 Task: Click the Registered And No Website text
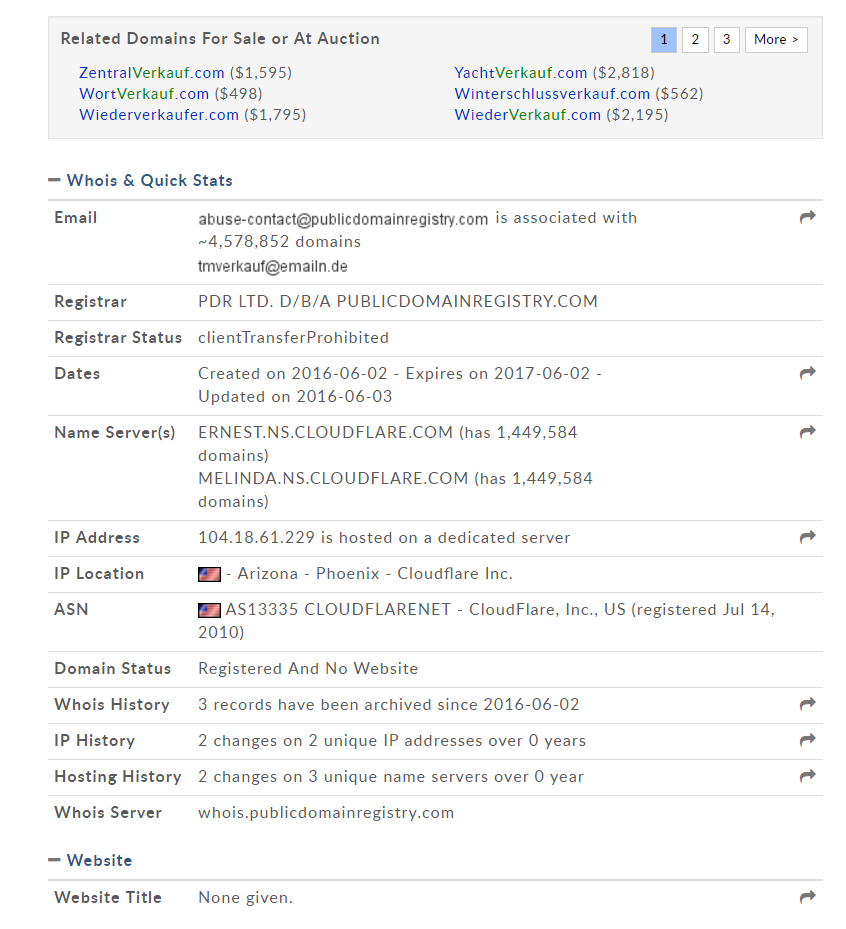[308, 668]
